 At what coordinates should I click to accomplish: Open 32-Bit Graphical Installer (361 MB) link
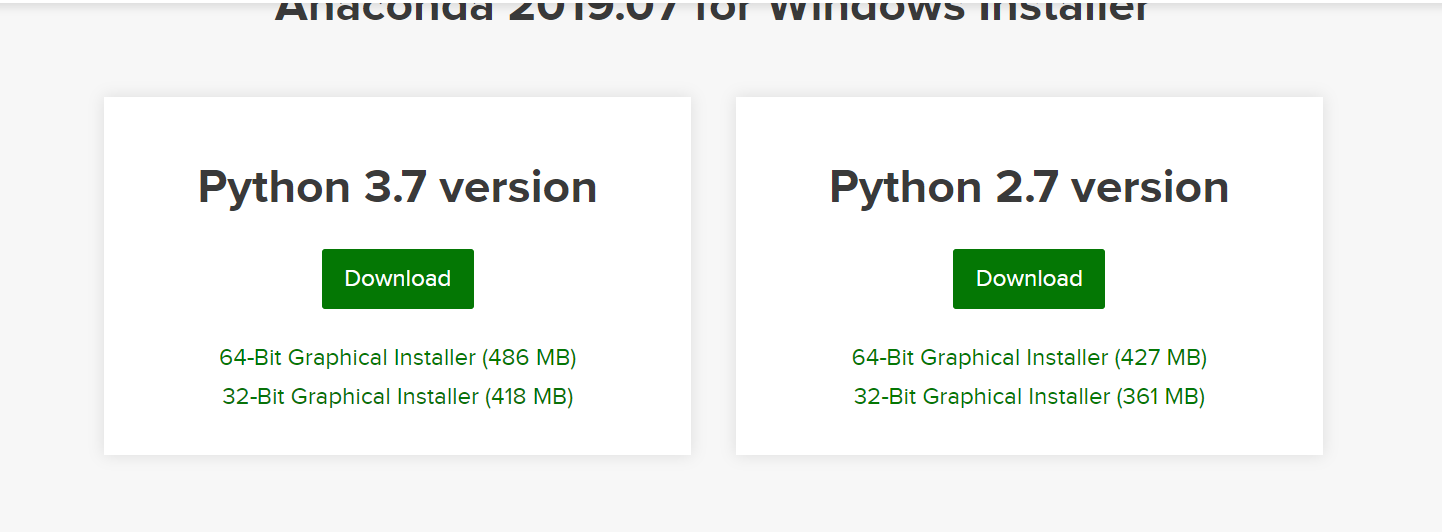pyautogui.click(x=1029, y=397)
